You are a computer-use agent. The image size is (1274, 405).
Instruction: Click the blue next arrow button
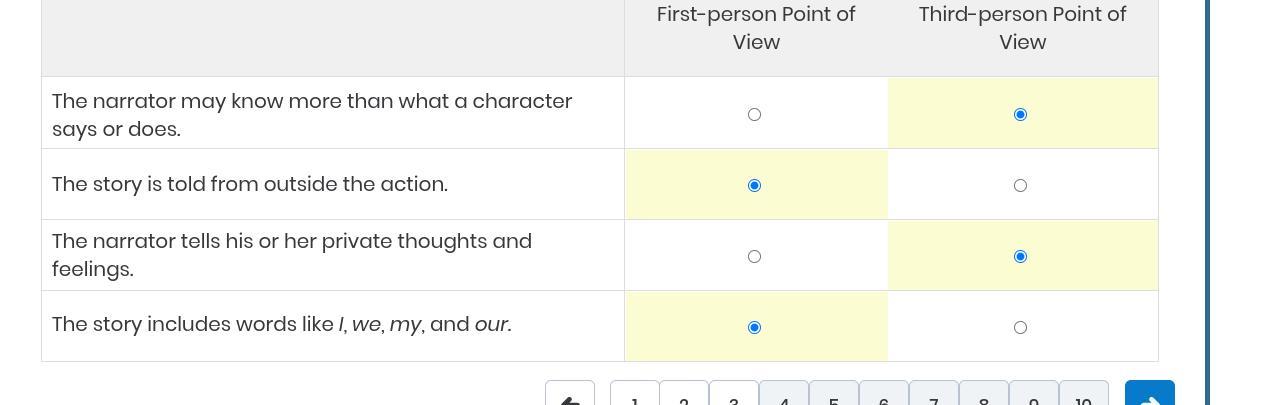(x=1149, y=394)
